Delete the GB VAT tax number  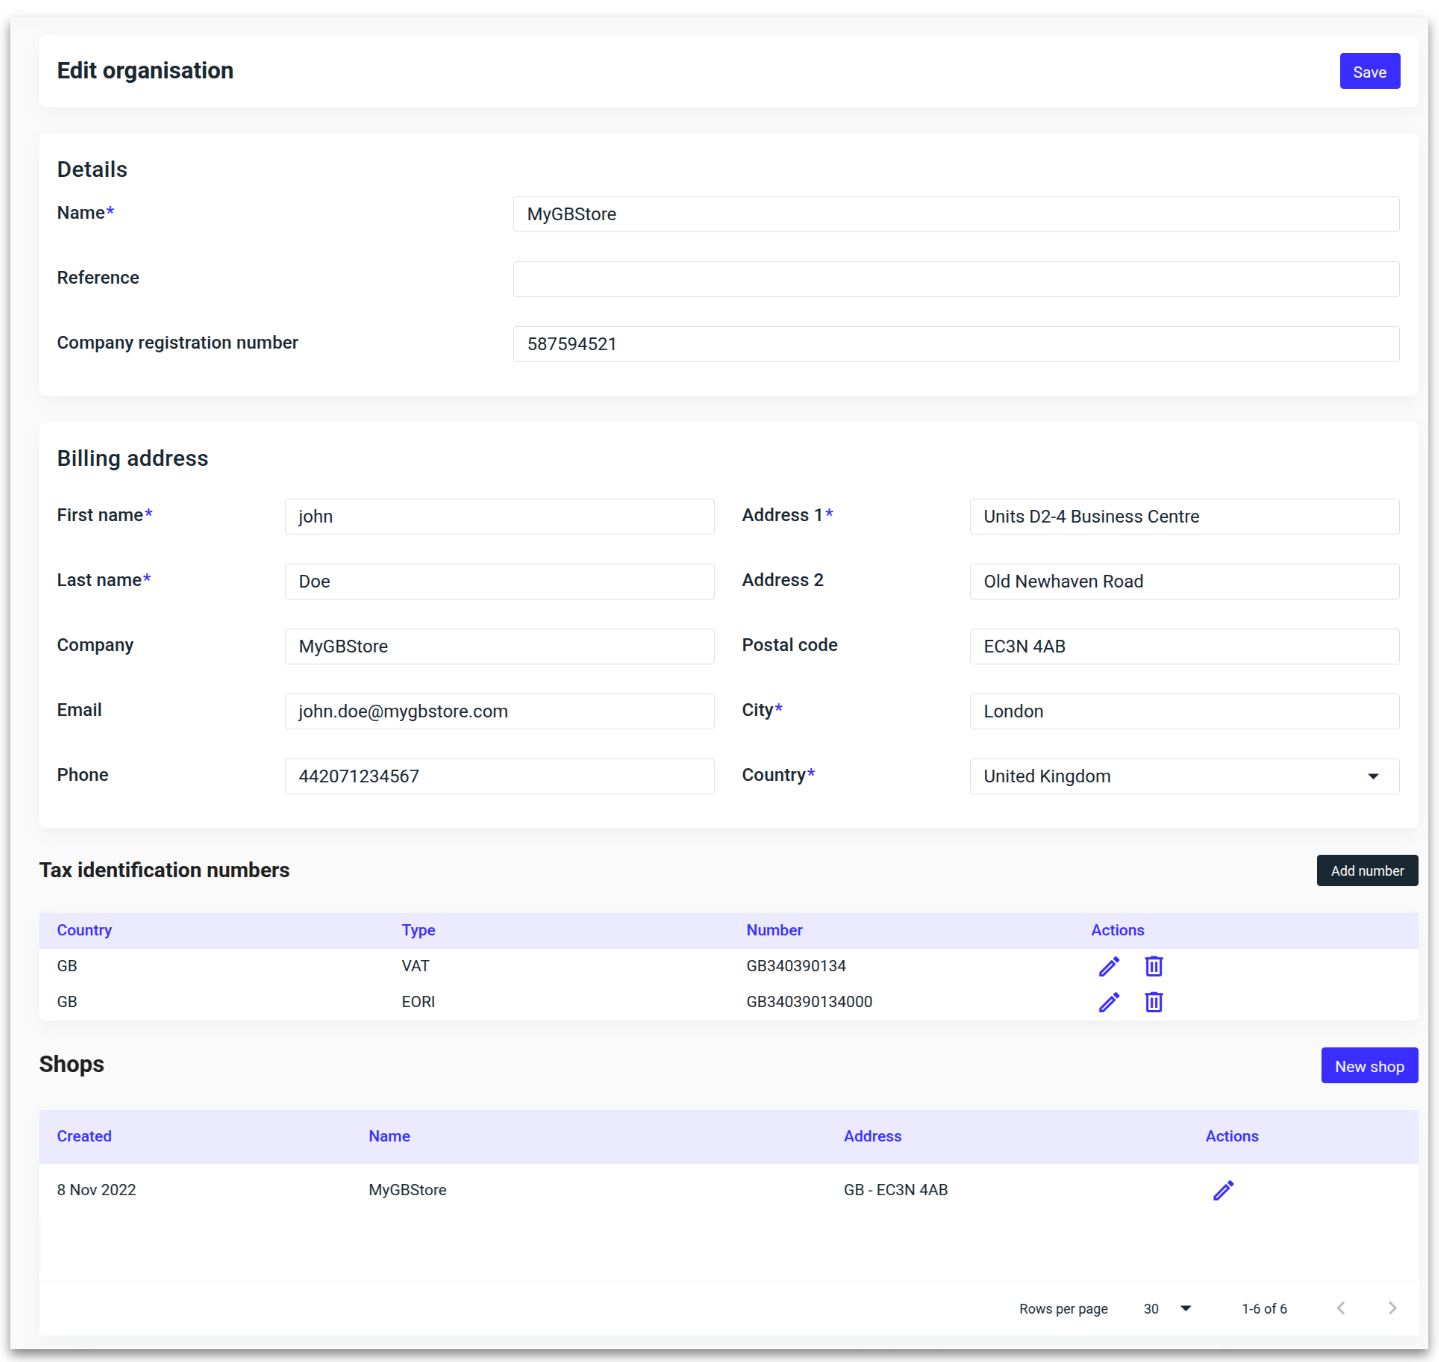[x=1153, y=966]
